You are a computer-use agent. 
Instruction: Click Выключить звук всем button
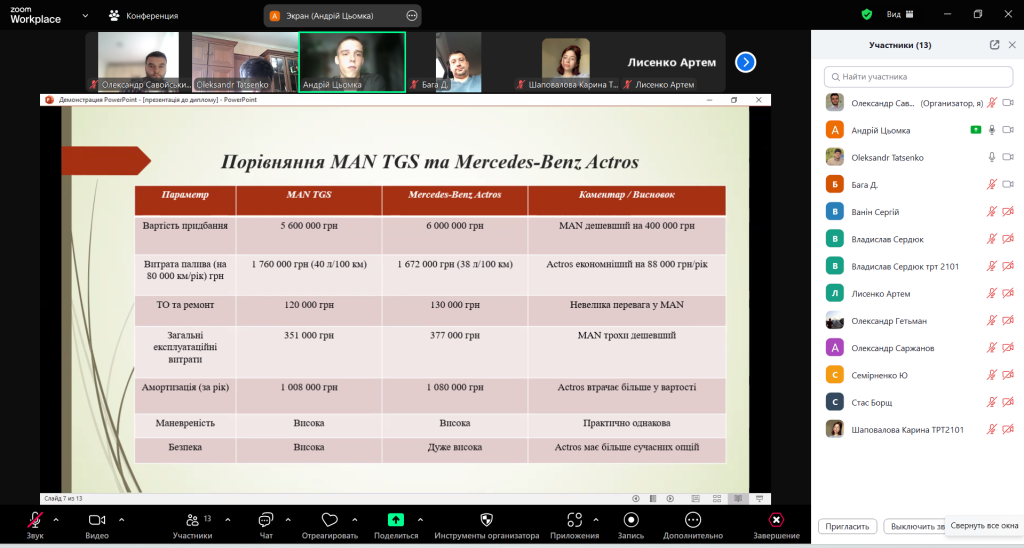click(914, 526)
